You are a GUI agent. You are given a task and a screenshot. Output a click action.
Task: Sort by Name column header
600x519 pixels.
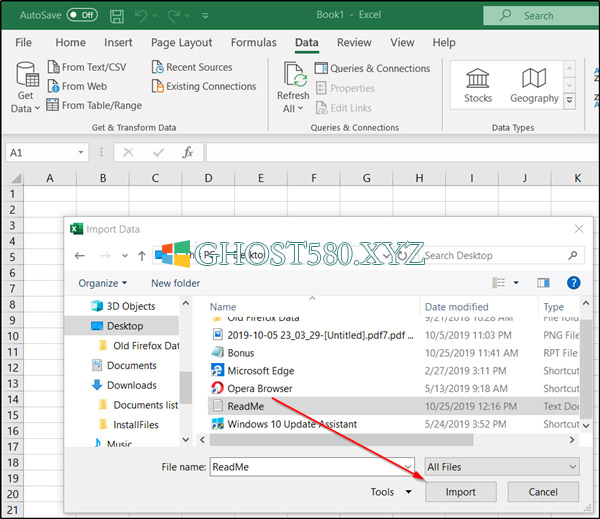[223, 307]
